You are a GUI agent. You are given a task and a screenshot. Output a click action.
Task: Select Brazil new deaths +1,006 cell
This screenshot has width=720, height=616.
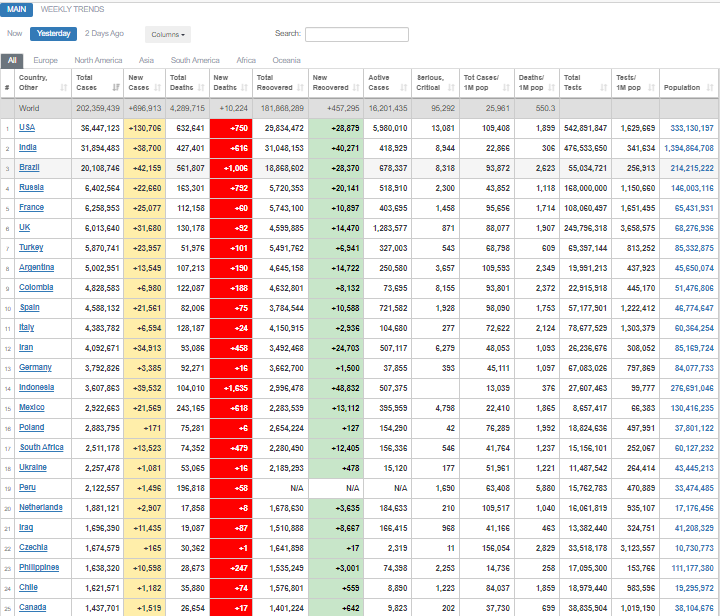[231, 168]
